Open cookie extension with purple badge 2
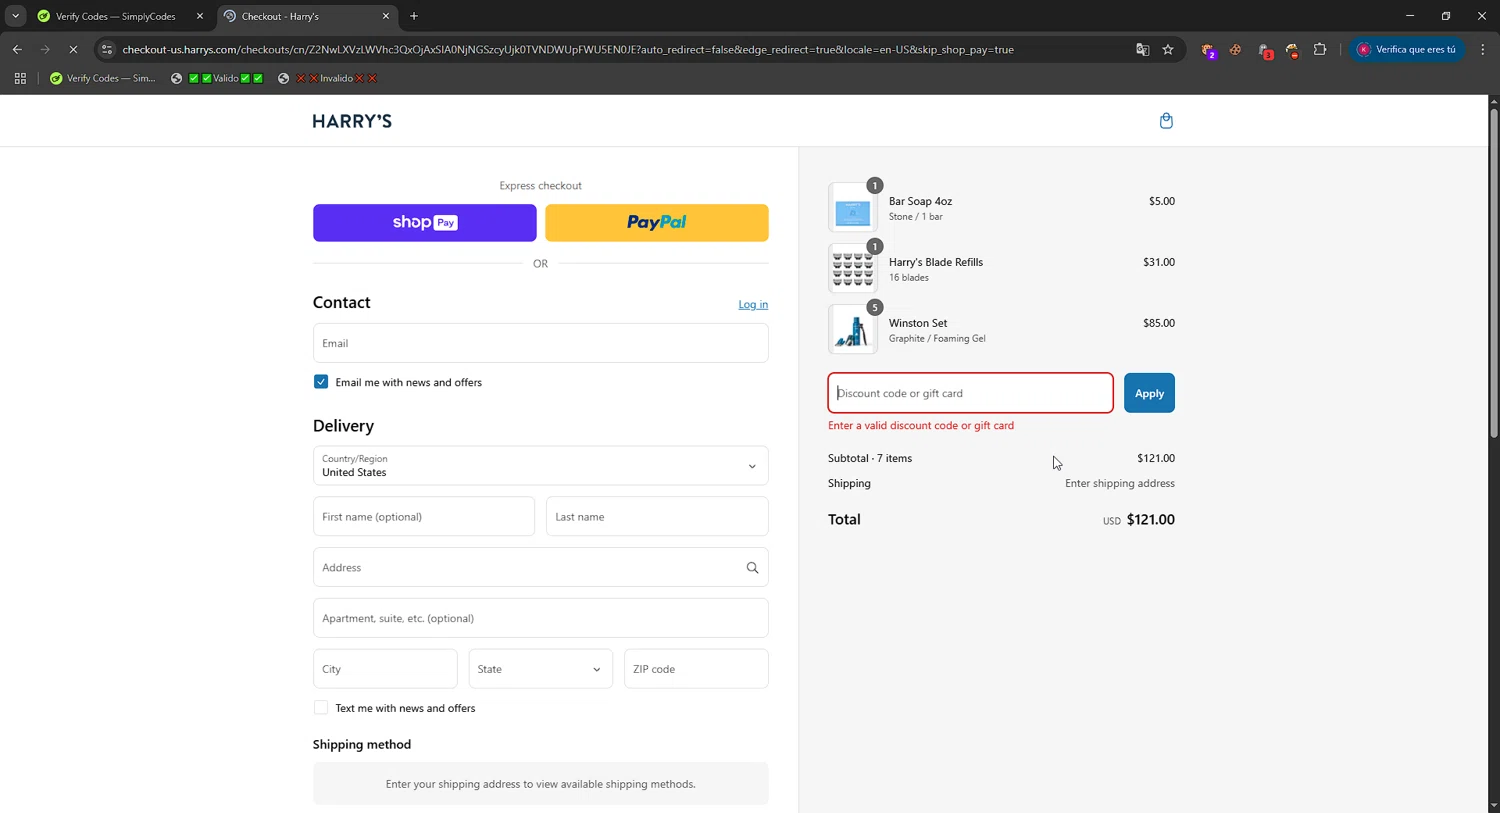1500x813 pixels. [1209, 50]
